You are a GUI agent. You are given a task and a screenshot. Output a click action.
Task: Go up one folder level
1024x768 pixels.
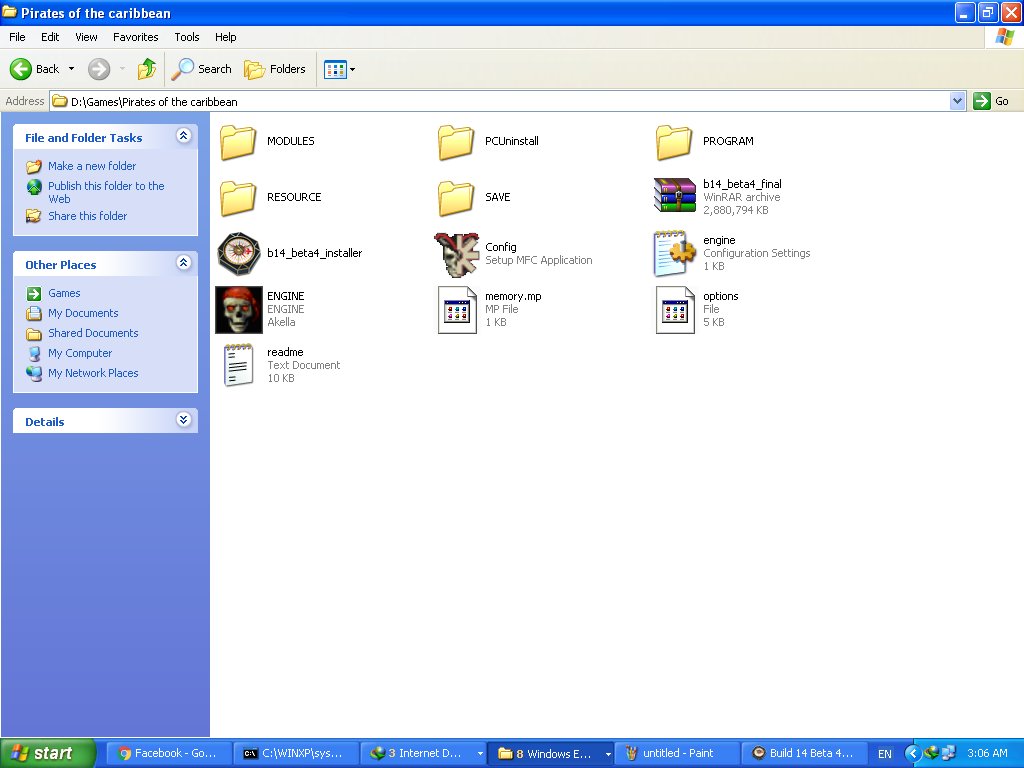146,69
